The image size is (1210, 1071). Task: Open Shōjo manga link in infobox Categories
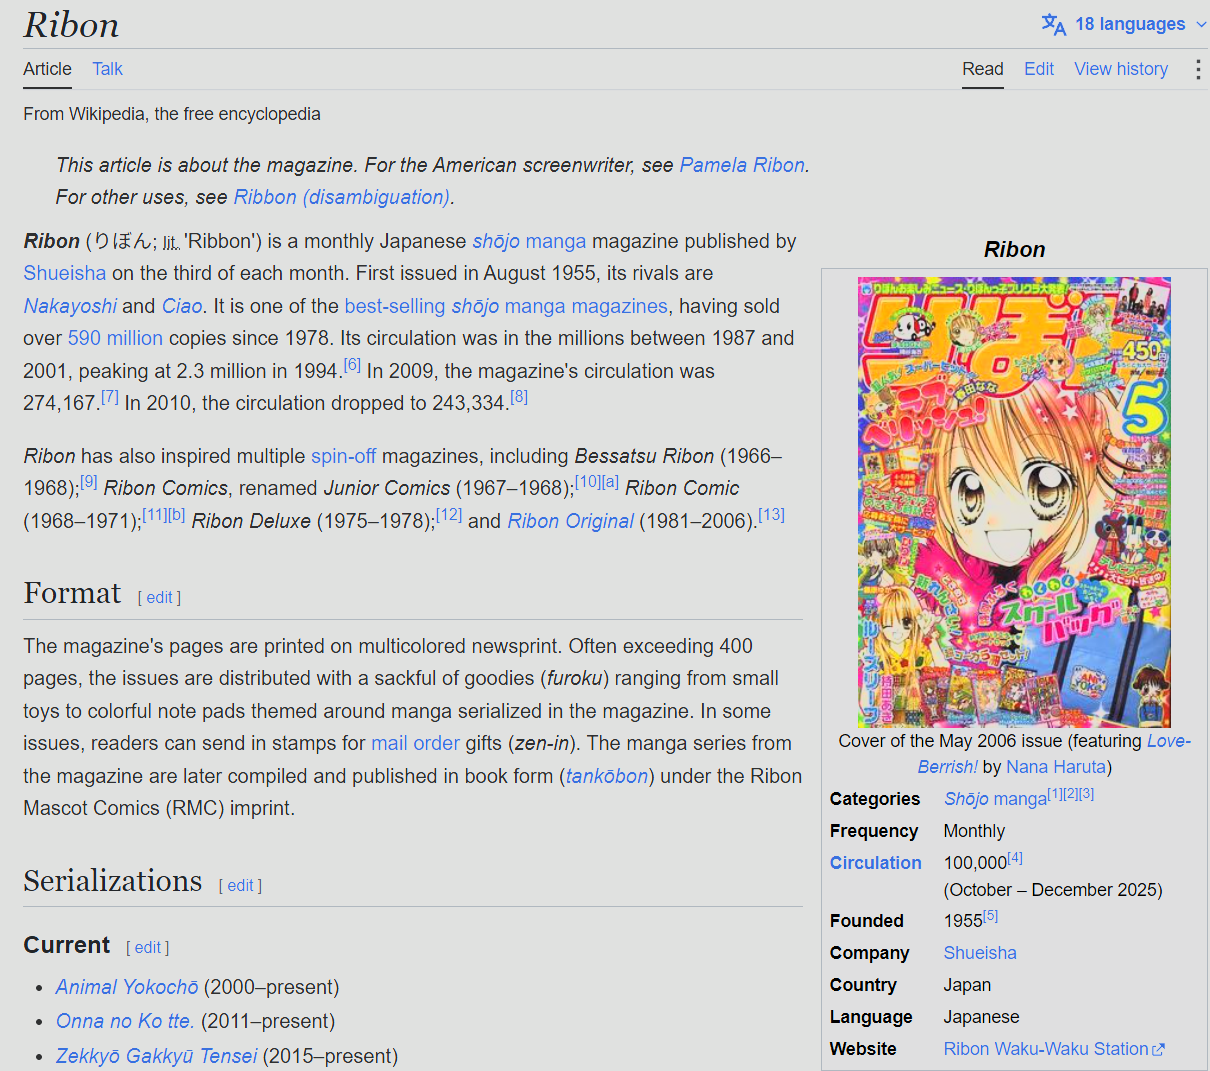tap(995, 799)
